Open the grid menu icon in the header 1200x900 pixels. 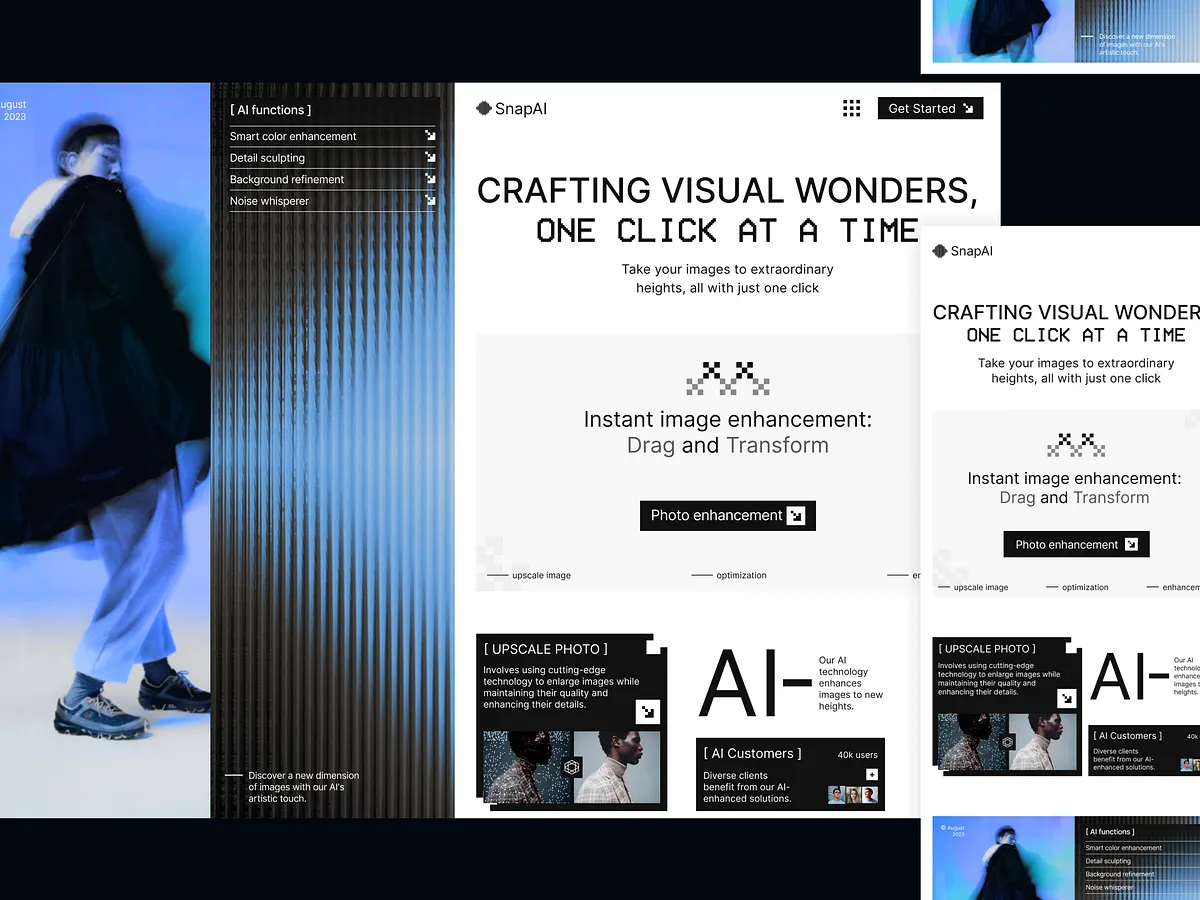click(851, 108)
